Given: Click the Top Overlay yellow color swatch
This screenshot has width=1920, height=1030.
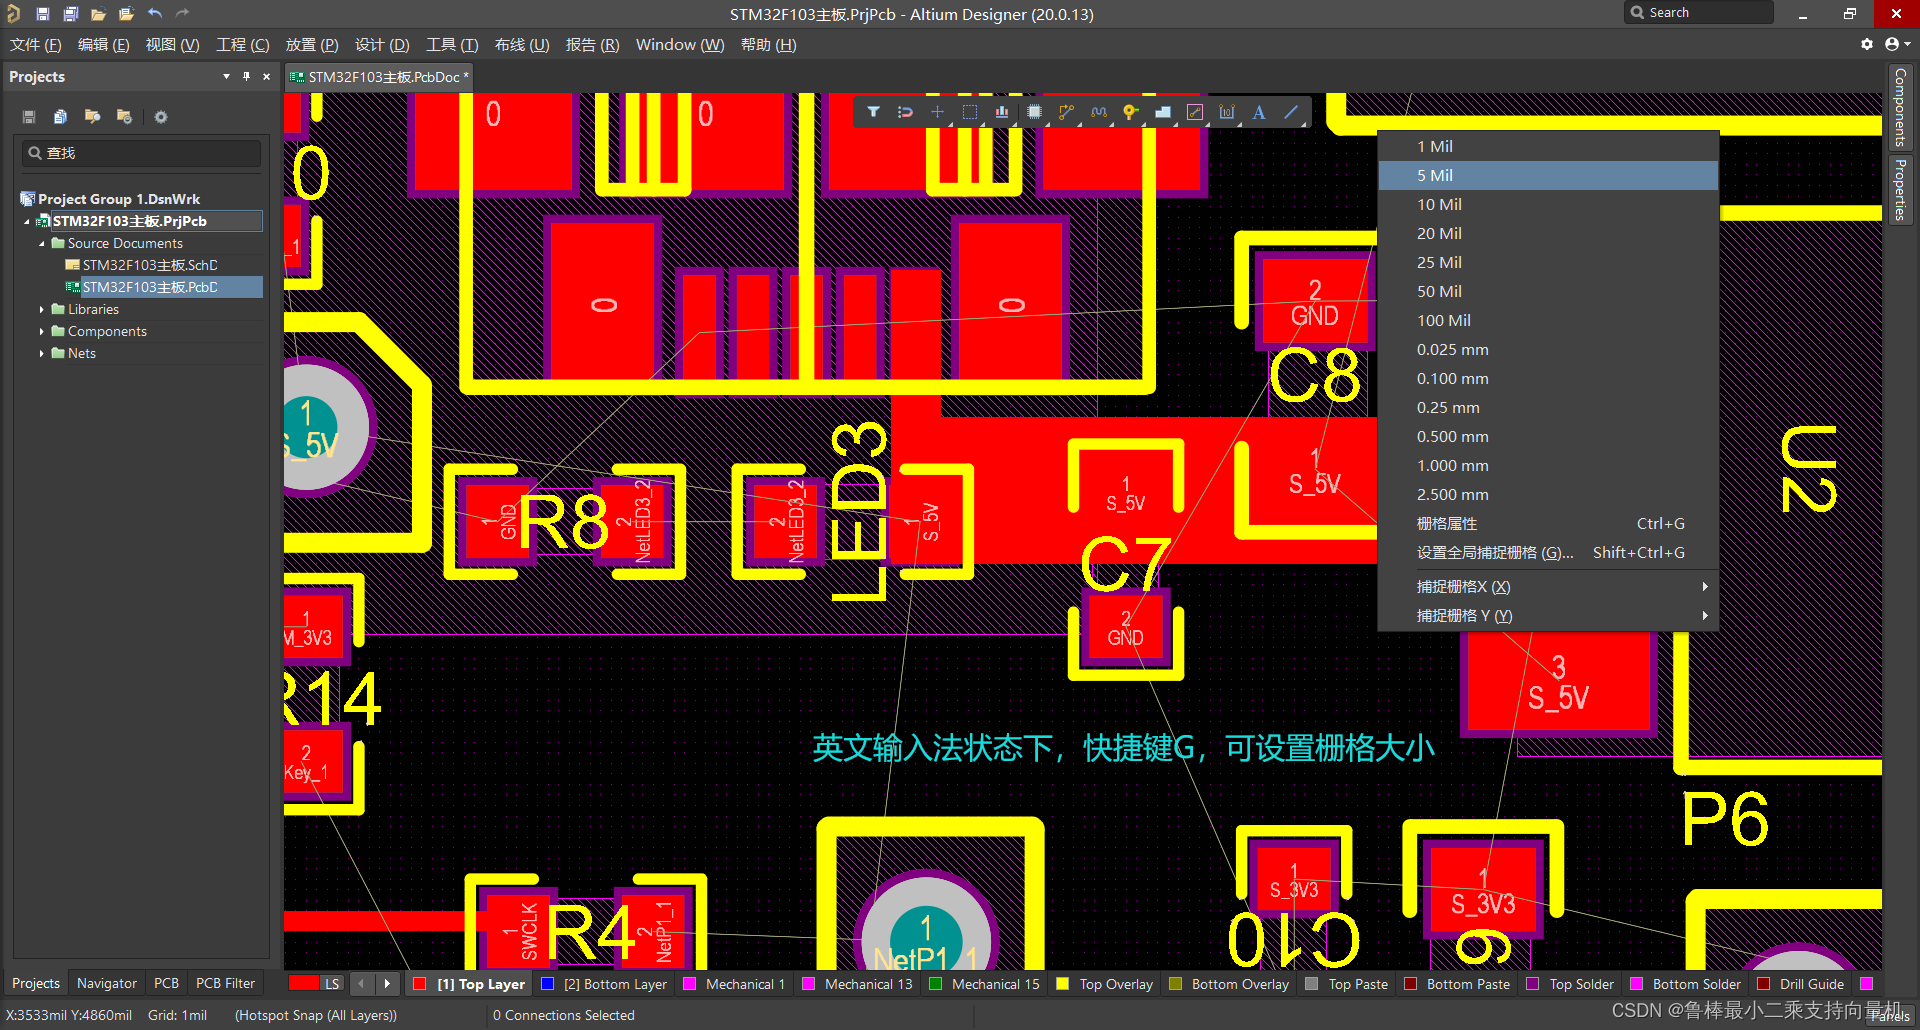Looking at the screenshot, I should (x=1062, y=984).
